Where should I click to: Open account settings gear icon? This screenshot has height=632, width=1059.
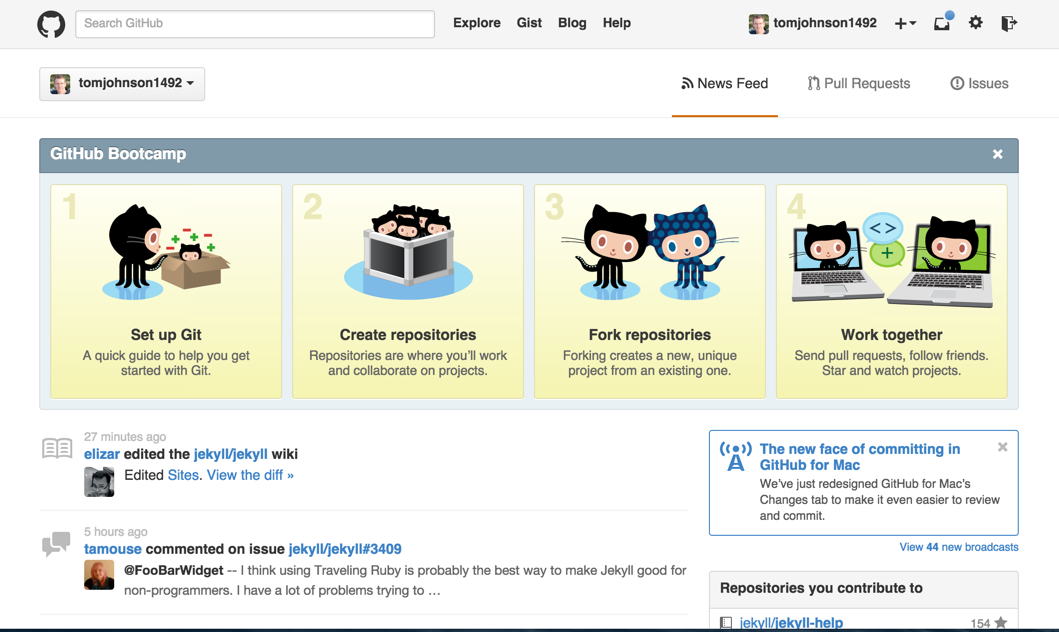tap(976, 23)
